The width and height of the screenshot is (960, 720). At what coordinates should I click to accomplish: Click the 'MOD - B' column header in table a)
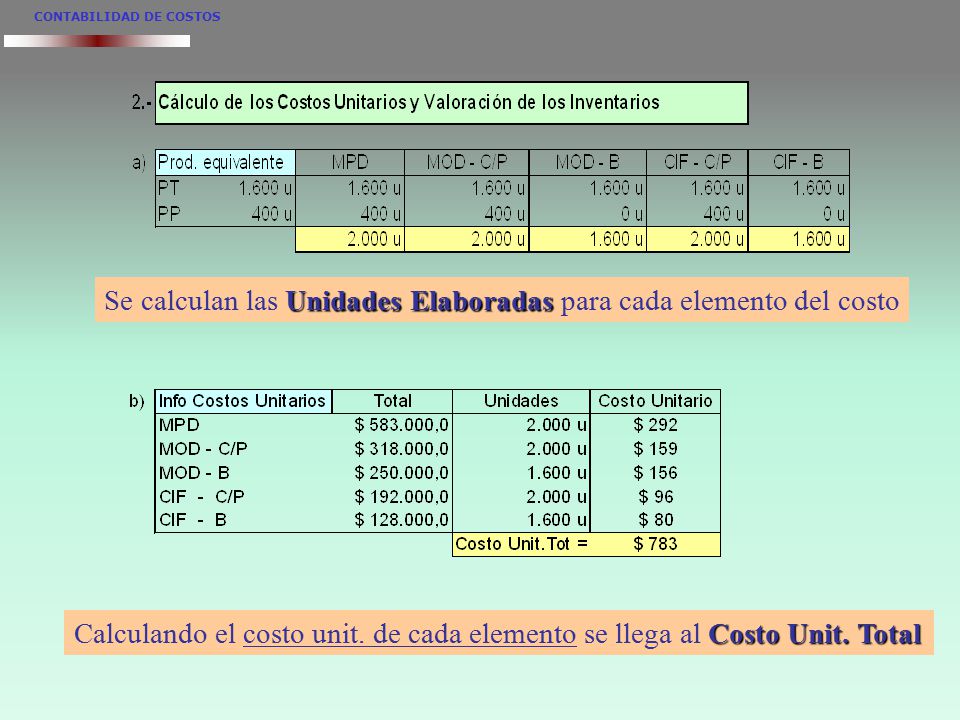(x=588, y=162)
